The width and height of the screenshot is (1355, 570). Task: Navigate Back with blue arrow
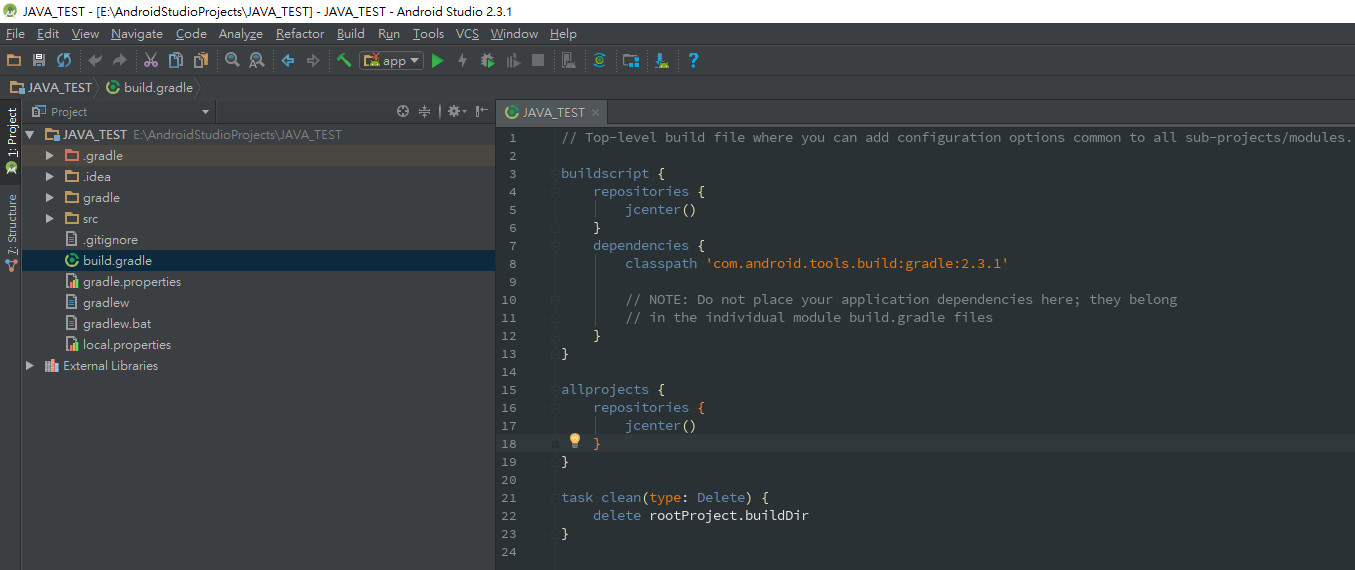288,61
